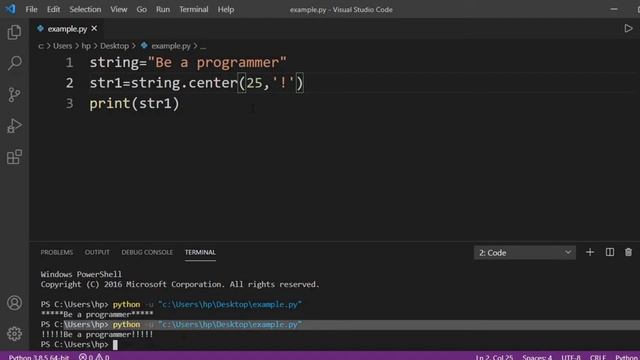640x360 pixels.
Task: Open the Help menu
Action: [226, 9]
